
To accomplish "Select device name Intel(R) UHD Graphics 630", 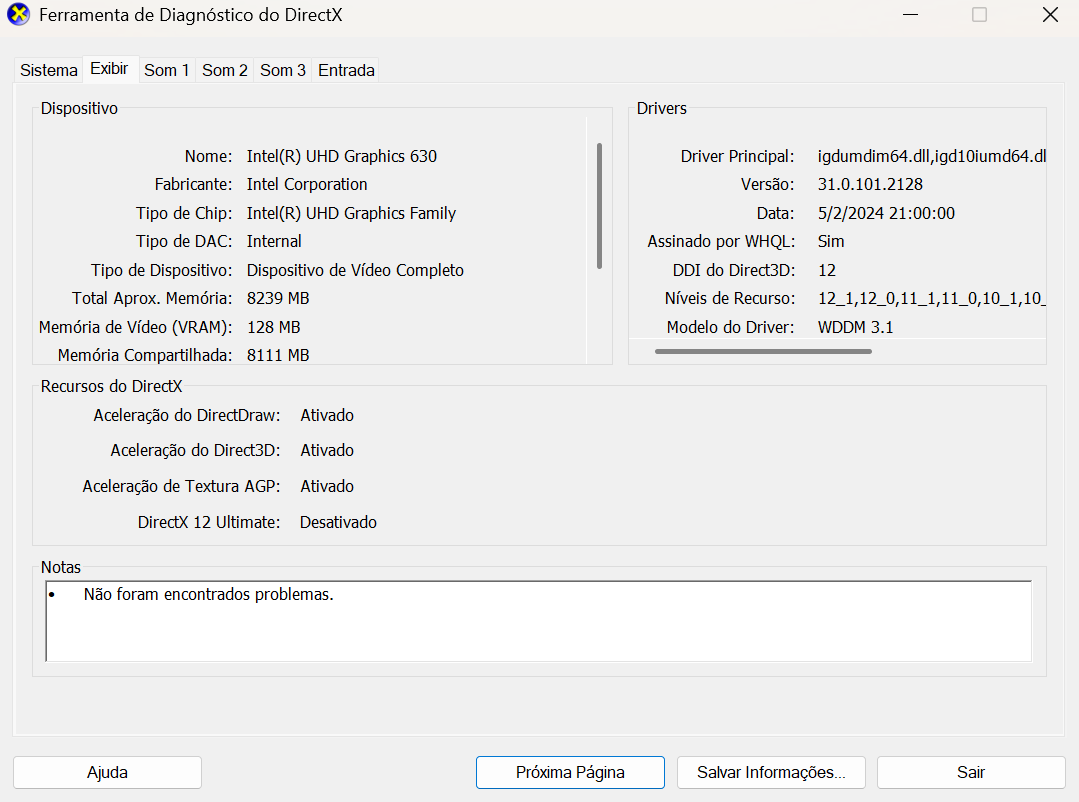I will (342, 156).
